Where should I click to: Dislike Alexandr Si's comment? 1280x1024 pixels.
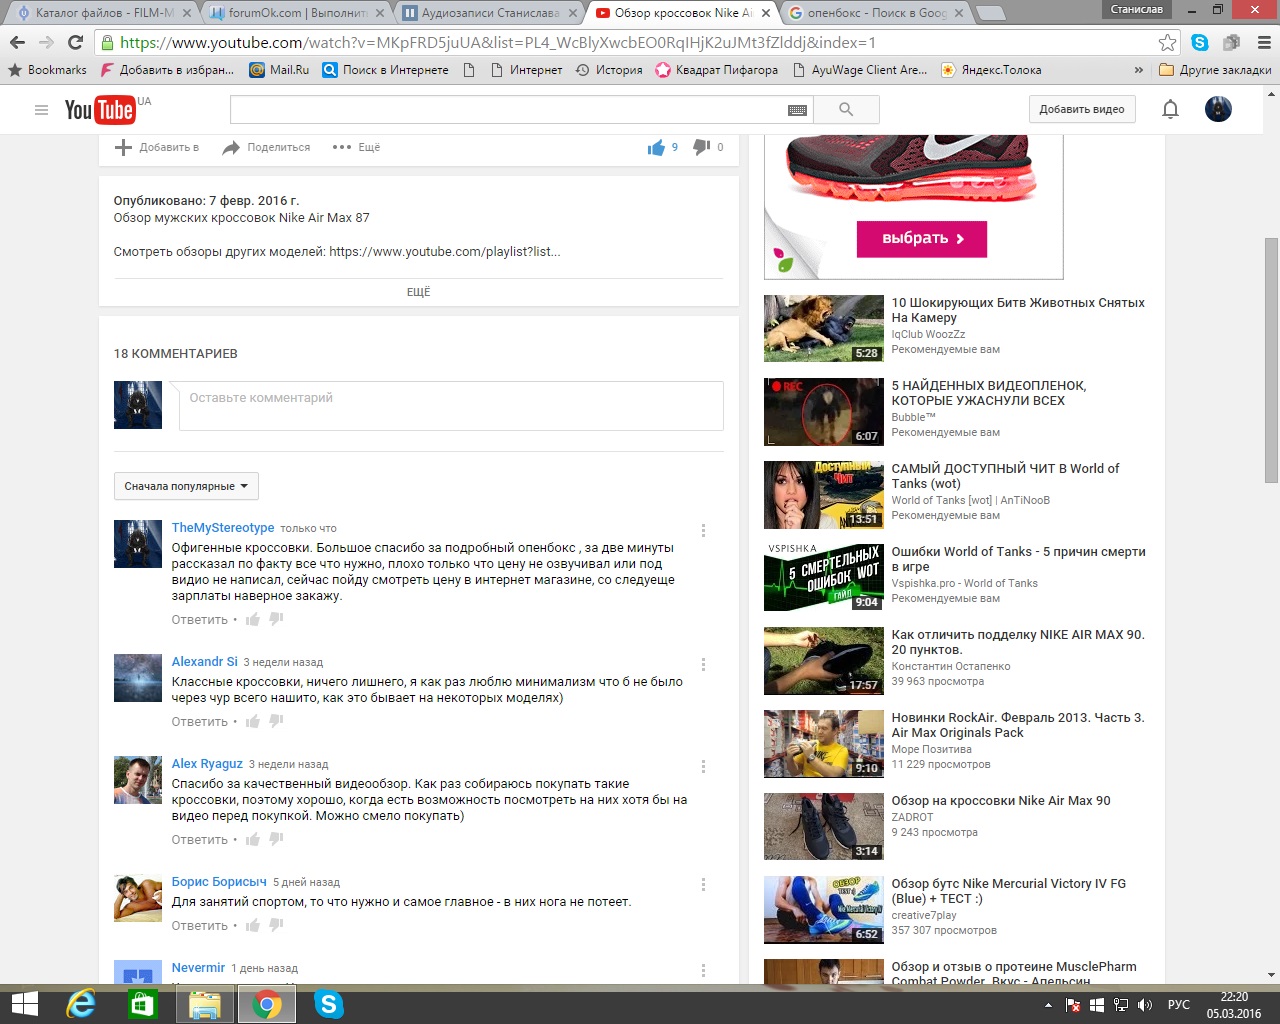(276, 722)
